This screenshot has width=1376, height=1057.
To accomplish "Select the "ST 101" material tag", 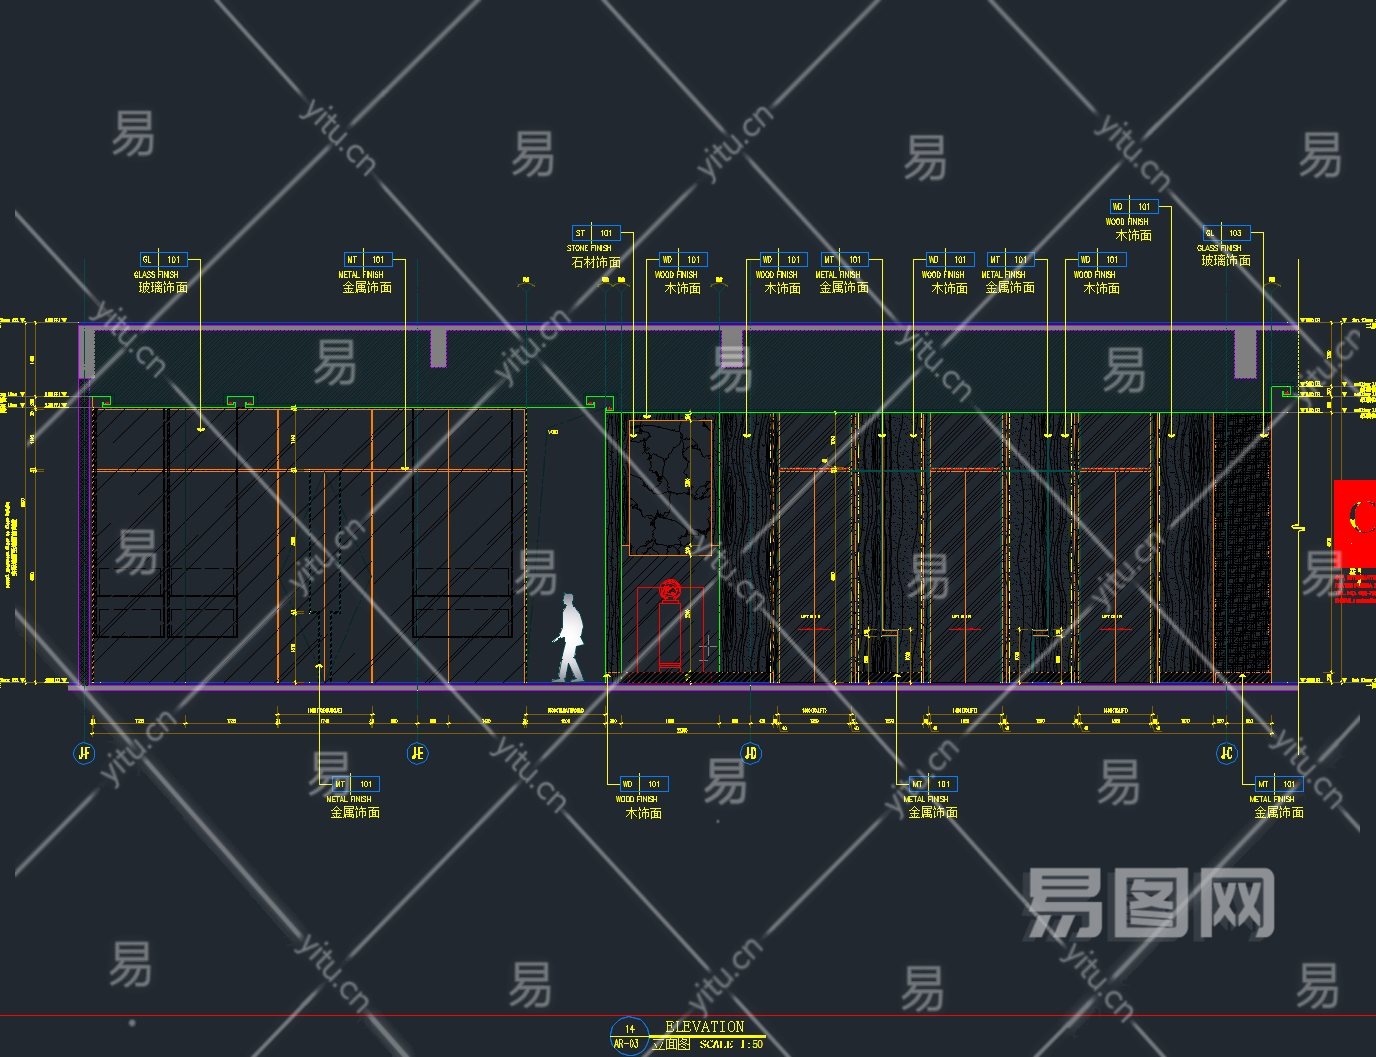I will (x=596, y=233).
